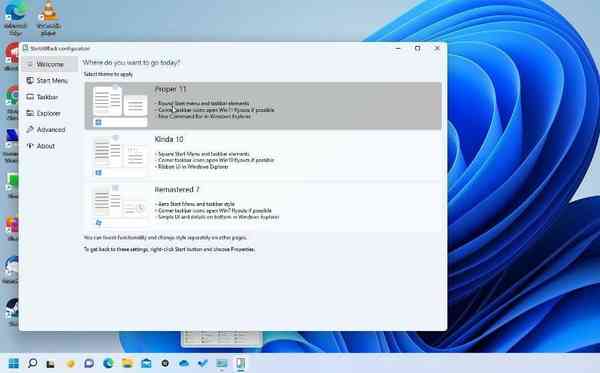Screen dimensions: 600x373
Task: Open the OneDrive cloud icon on taskbar
Action: tap(184, 363)
